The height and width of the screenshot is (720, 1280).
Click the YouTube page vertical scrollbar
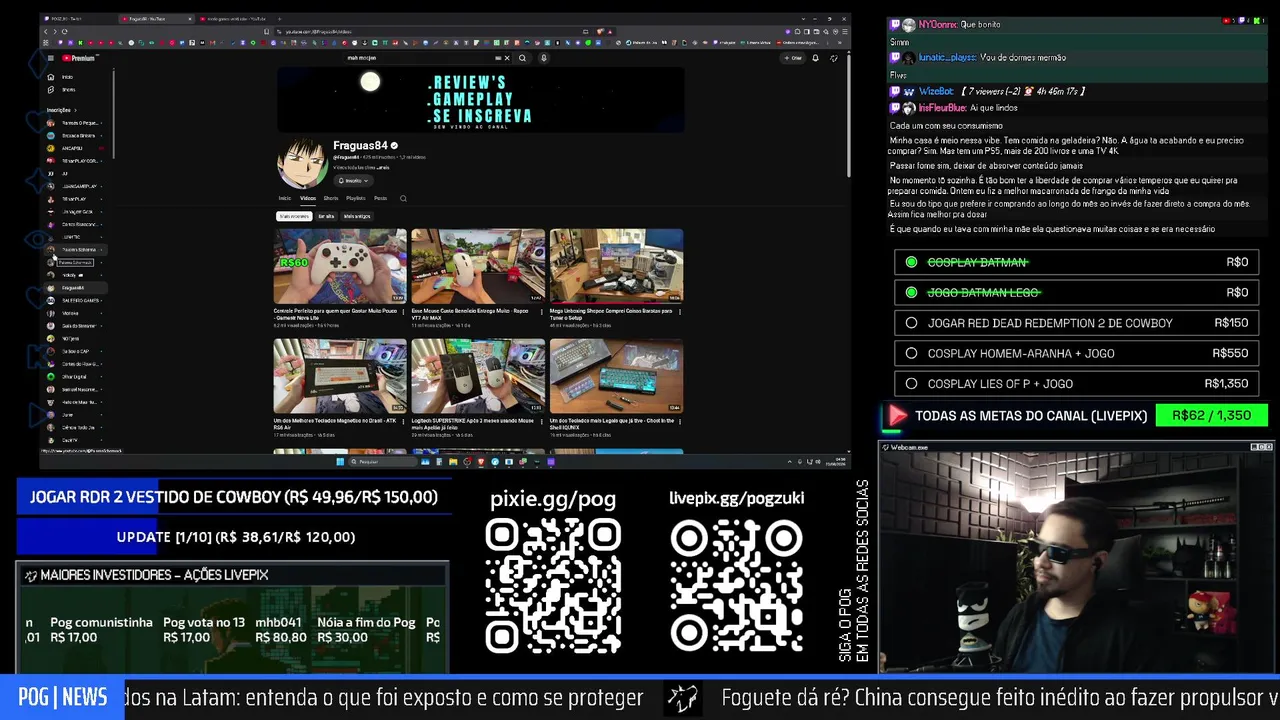click(848, 115)
